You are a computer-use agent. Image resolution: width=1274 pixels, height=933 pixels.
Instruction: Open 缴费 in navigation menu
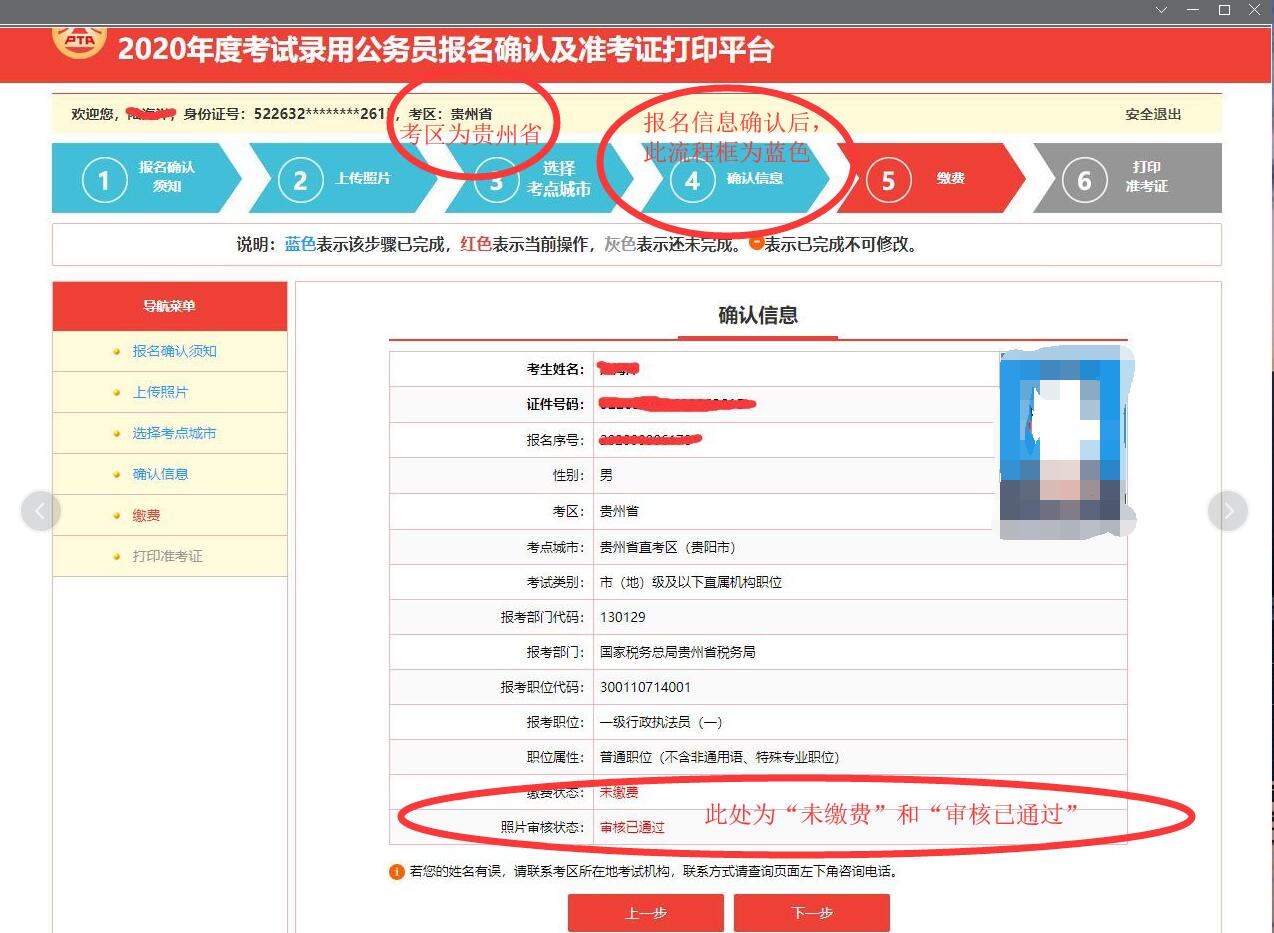click(x=146, y=515)
